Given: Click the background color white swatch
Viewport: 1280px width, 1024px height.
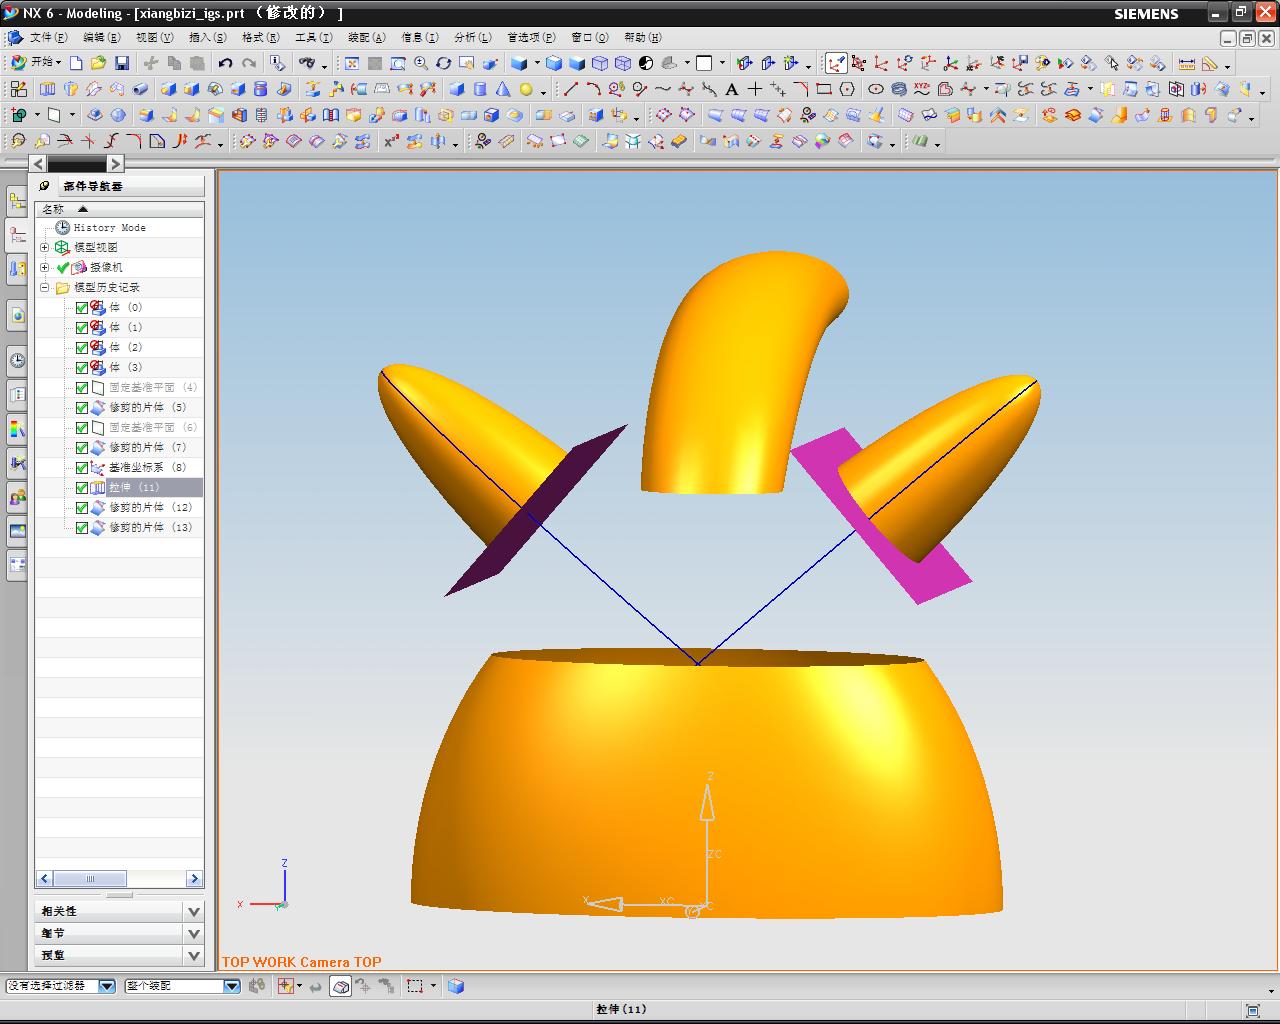Looking at the screenshot, I should [x=704, y=63].
